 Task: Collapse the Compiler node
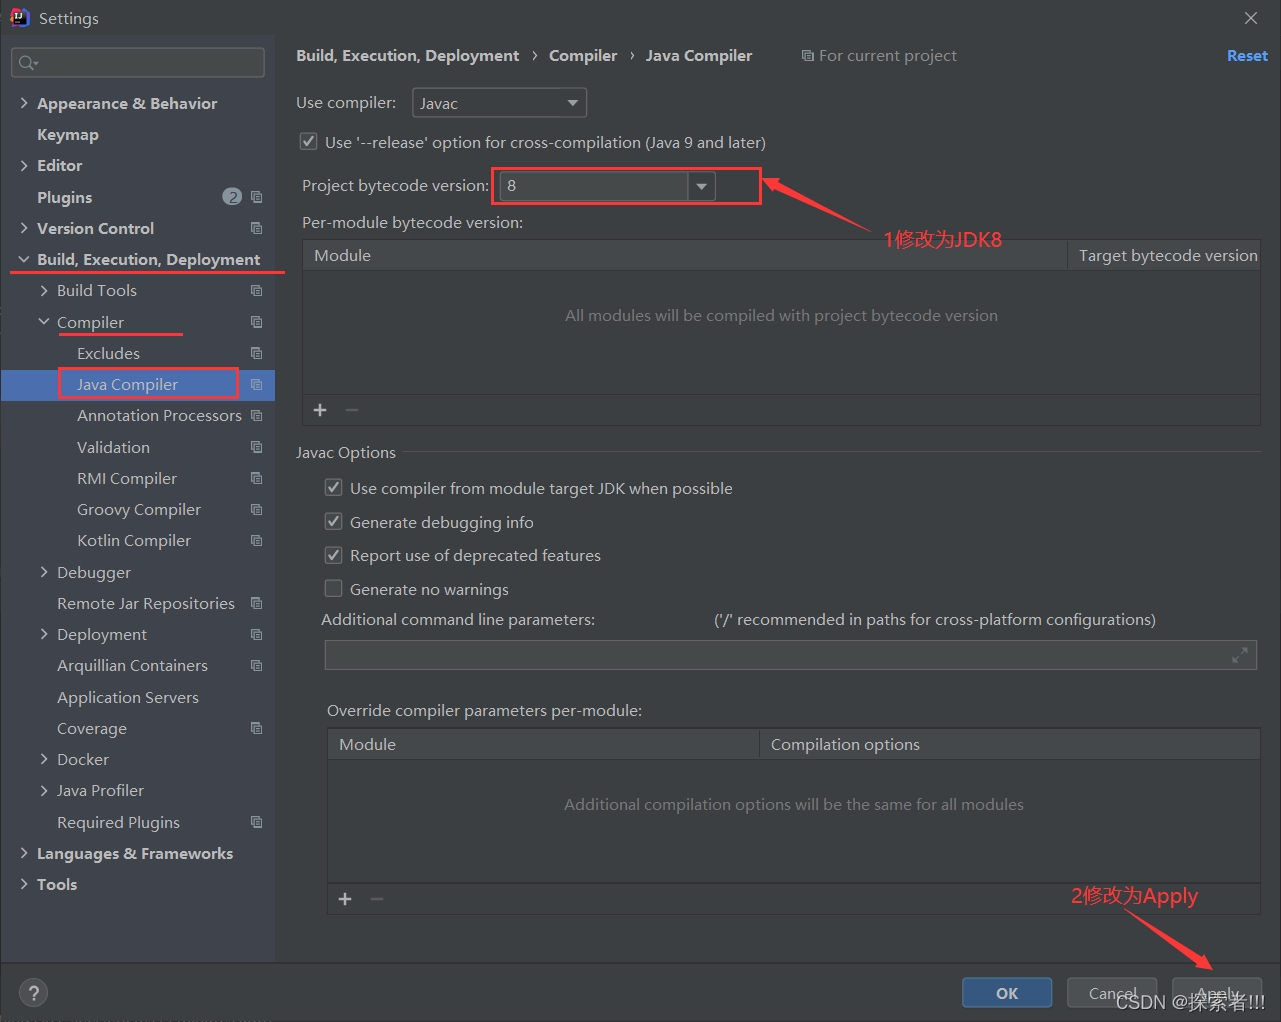tap(44, 322)
